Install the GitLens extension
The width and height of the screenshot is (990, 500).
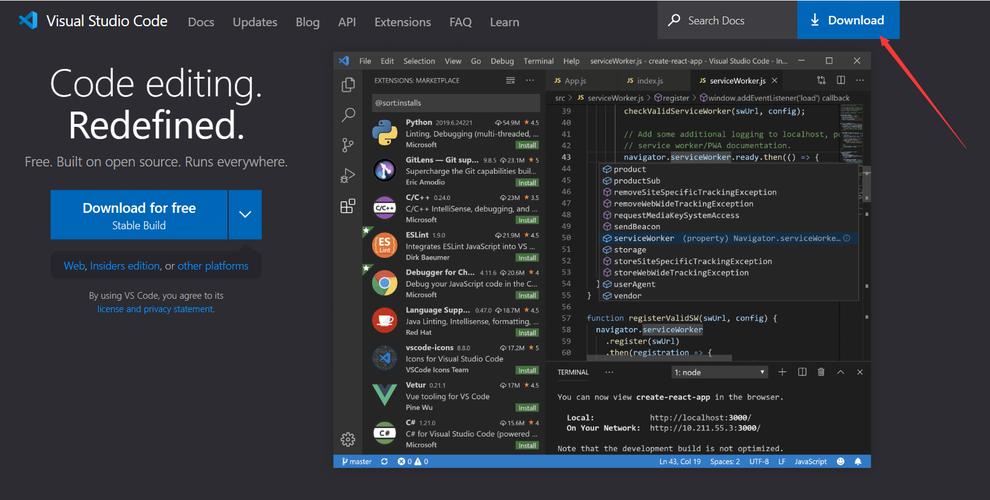[527, 182]
